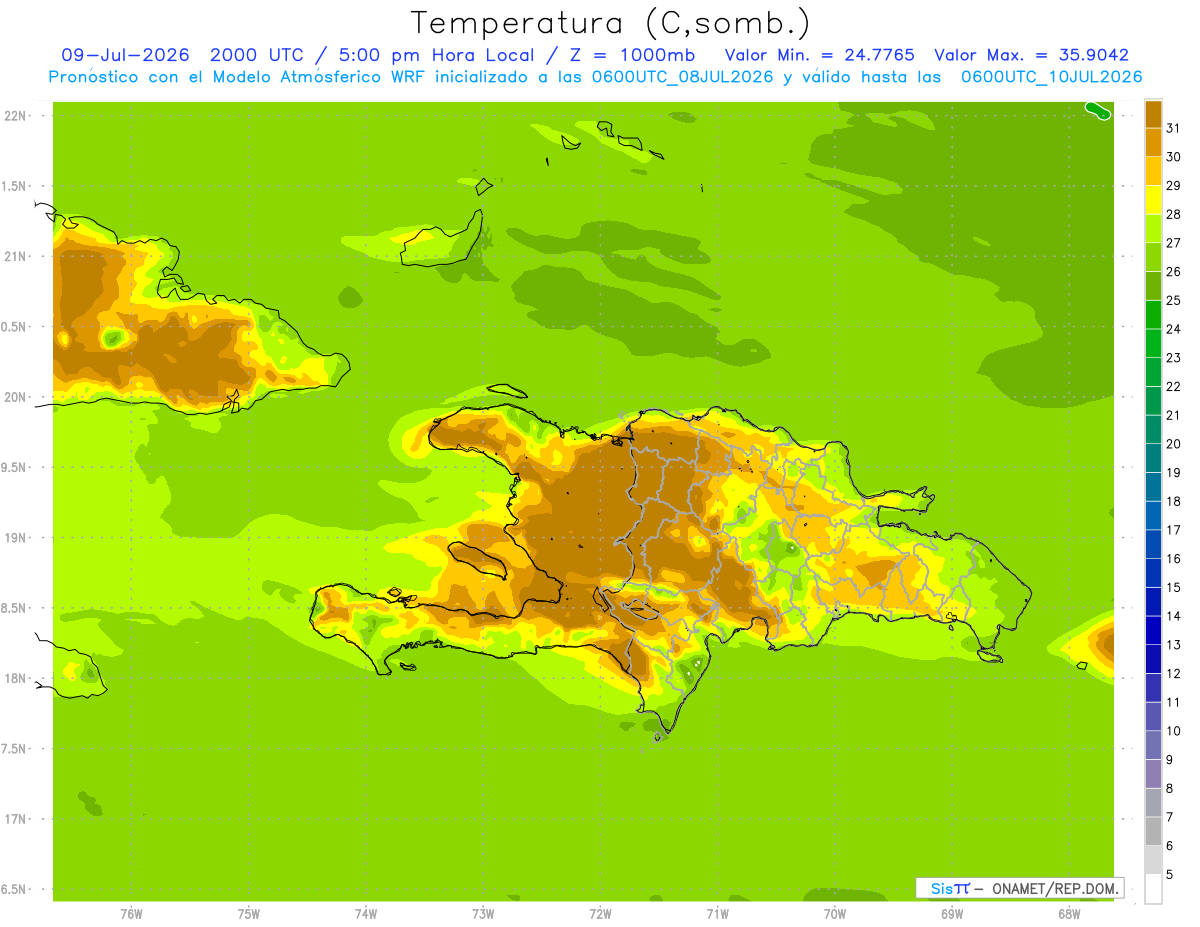Pick the orange legend swatch between 29 and 30

click(1153, 171)
